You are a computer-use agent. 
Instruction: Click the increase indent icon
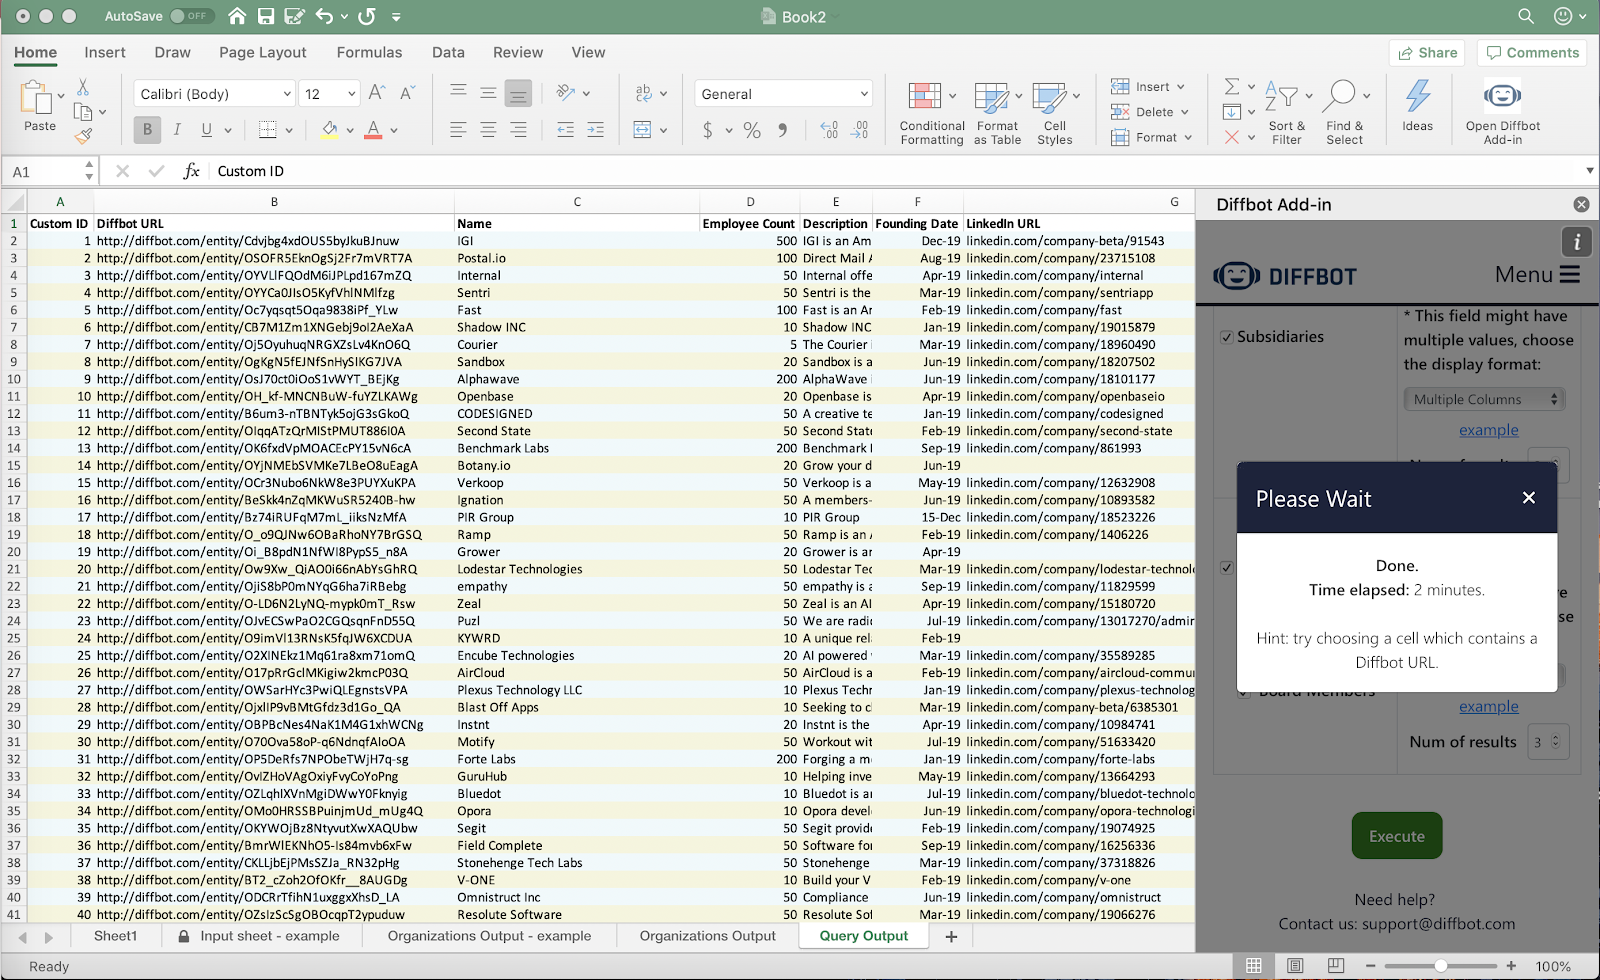(x=595, y=130)
